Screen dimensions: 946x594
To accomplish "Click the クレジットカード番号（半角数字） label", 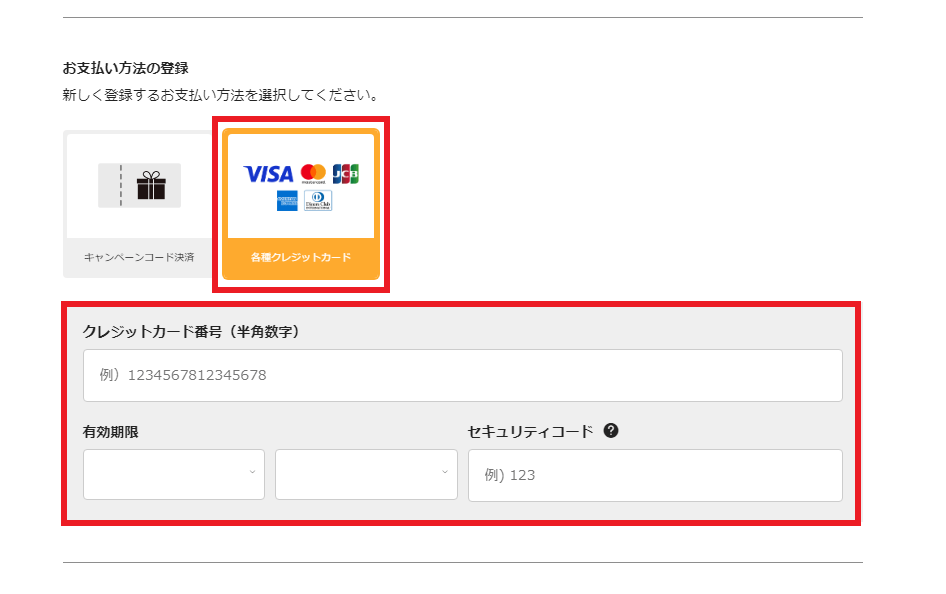I will 191,332.
